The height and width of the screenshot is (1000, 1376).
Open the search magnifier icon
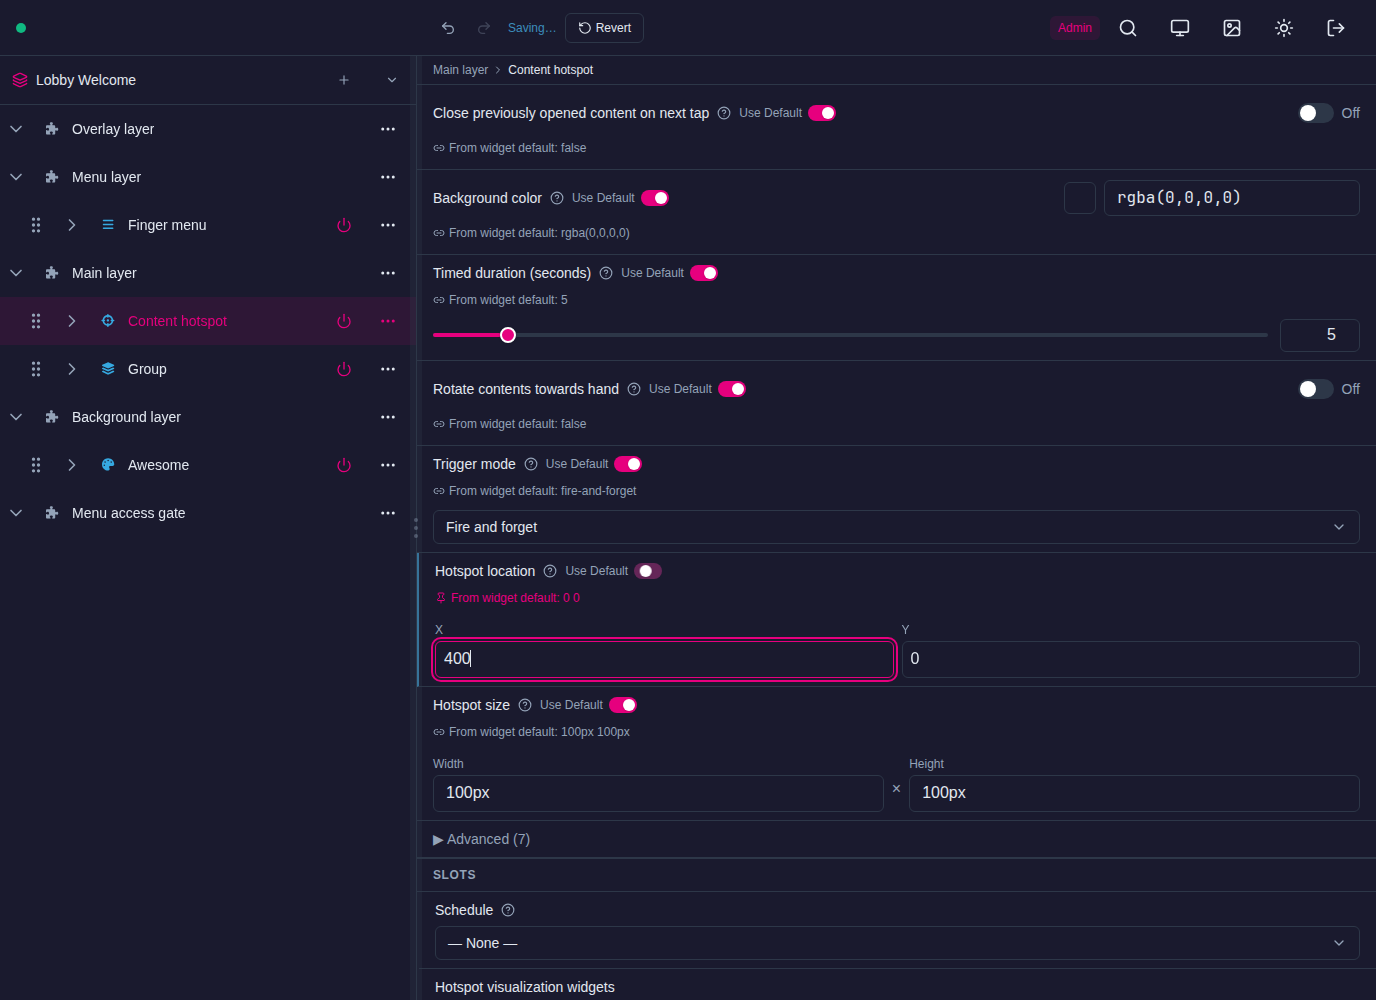coord(1128,28)
